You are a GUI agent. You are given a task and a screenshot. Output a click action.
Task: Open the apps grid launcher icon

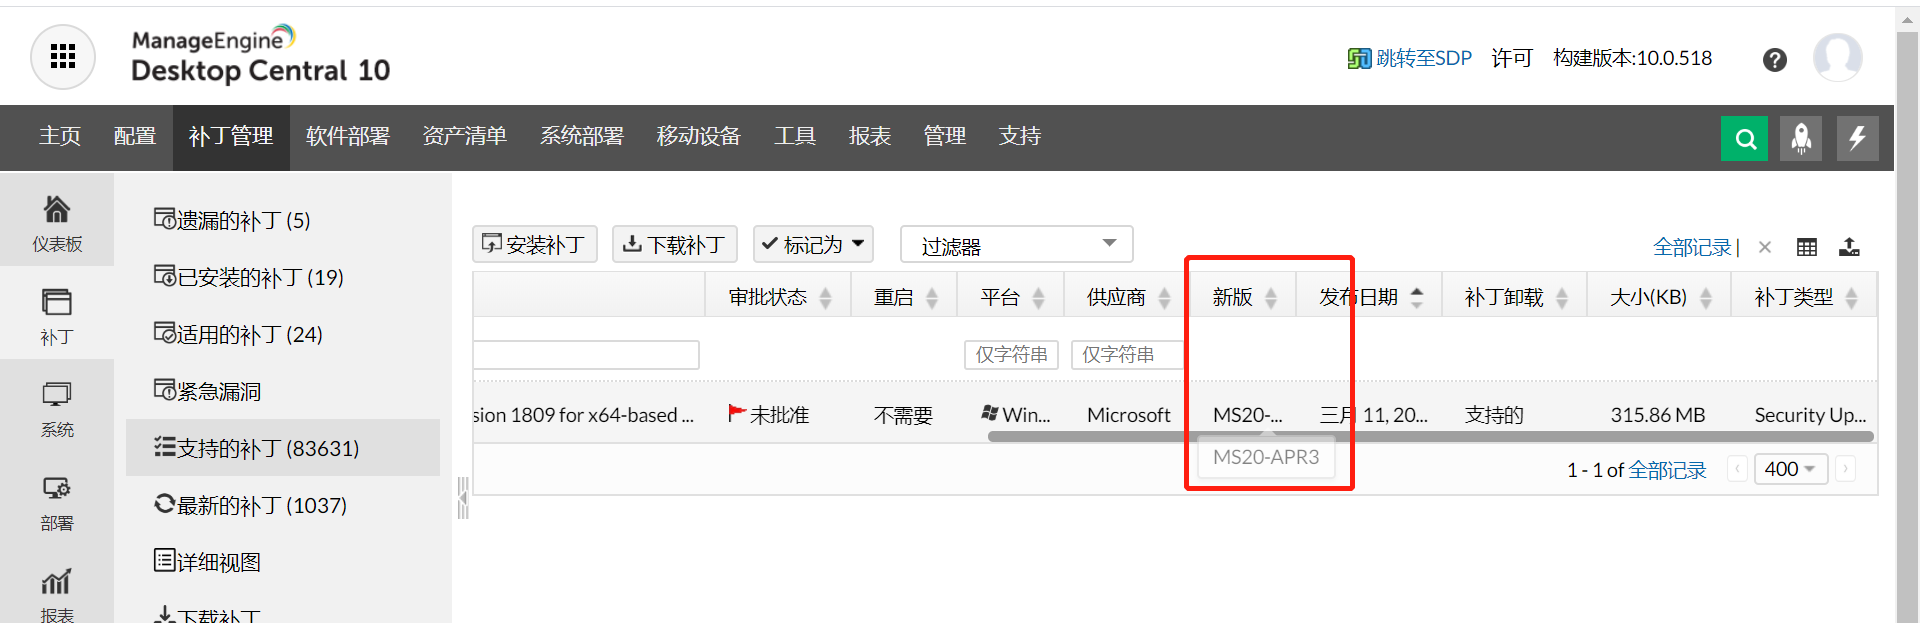tap(63, 57)
